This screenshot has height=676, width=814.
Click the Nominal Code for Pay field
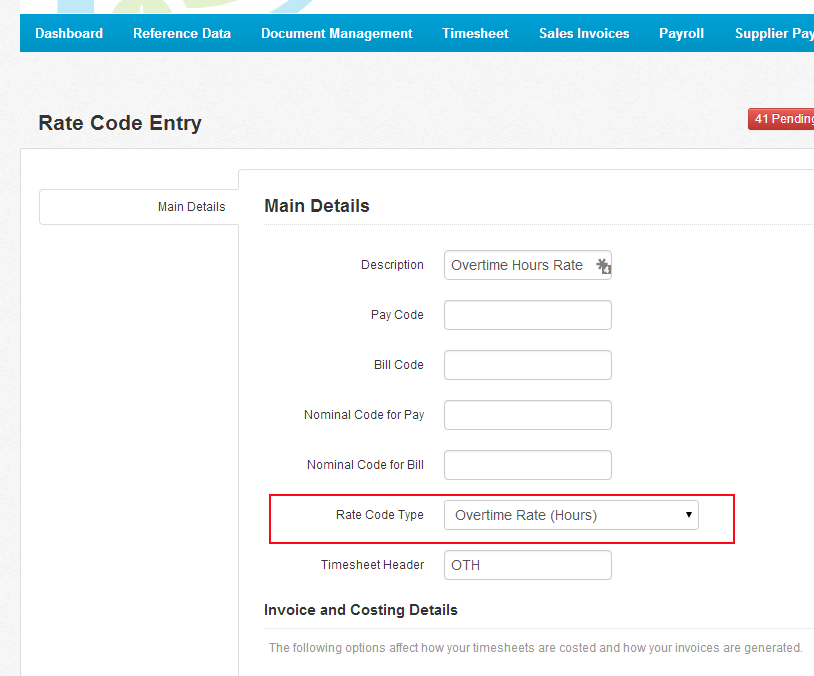527,415
